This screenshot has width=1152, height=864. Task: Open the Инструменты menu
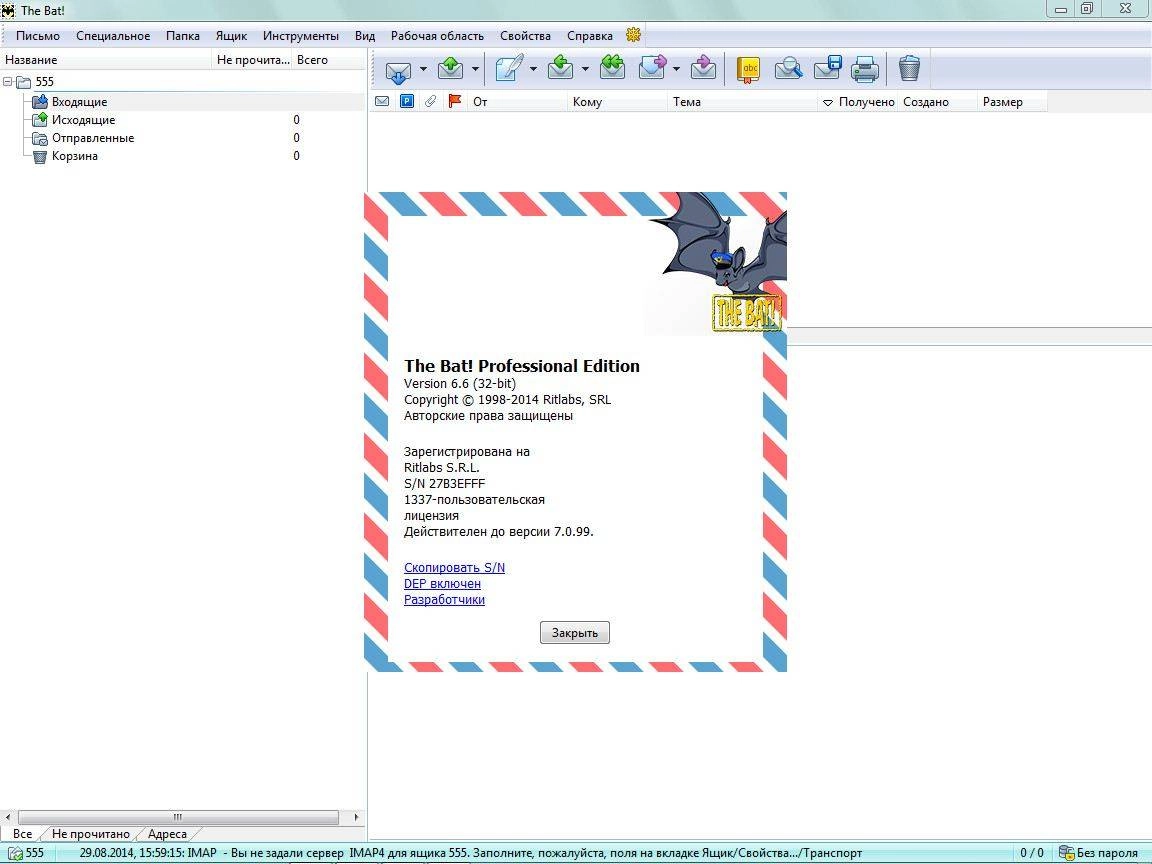301,35
